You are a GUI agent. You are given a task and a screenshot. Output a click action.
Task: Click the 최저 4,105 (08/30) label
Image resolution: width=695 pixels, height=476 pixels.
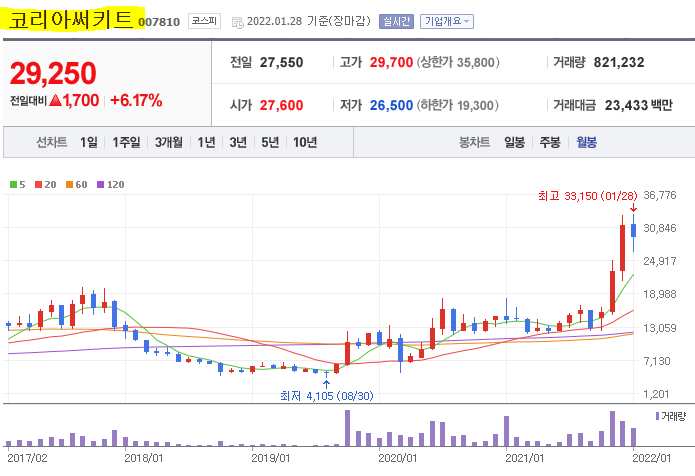pyautogui.click(x=327, y=396)
